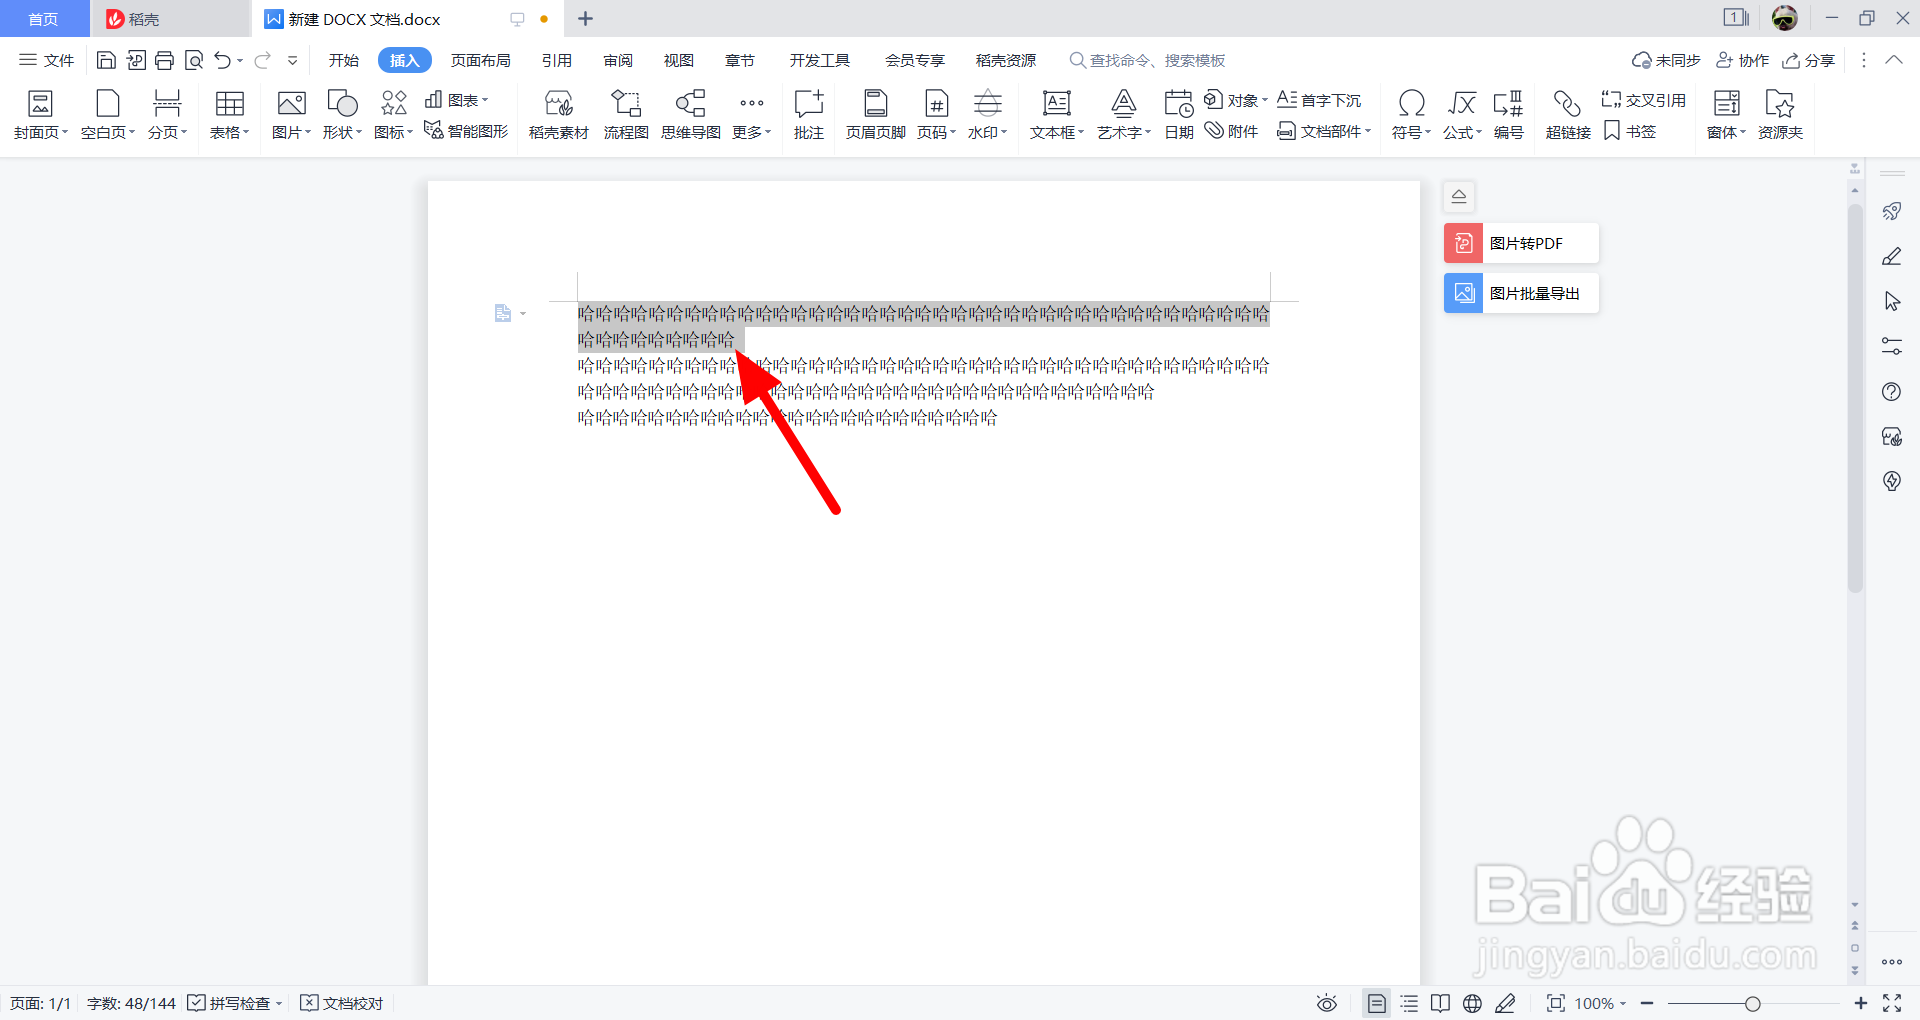Insert a cover page via 封面页
Screen dimensions: 1920x1020
[x=40, y=114]
